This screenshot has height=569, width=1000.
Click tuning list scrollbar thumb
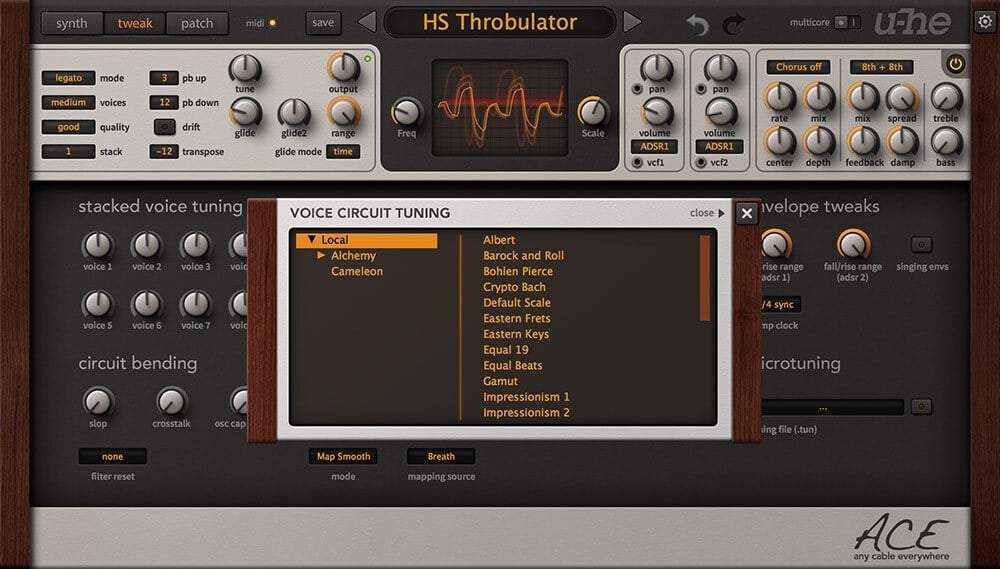tap(705, 278)
